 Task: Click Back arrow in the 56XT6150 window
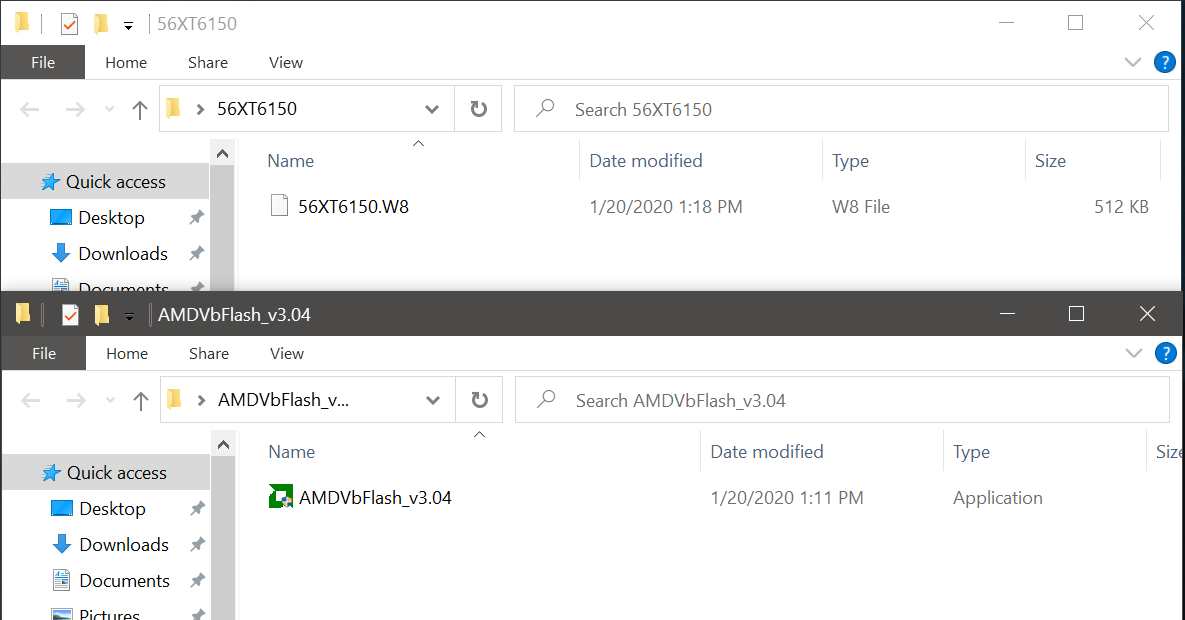tap(29, 110)
